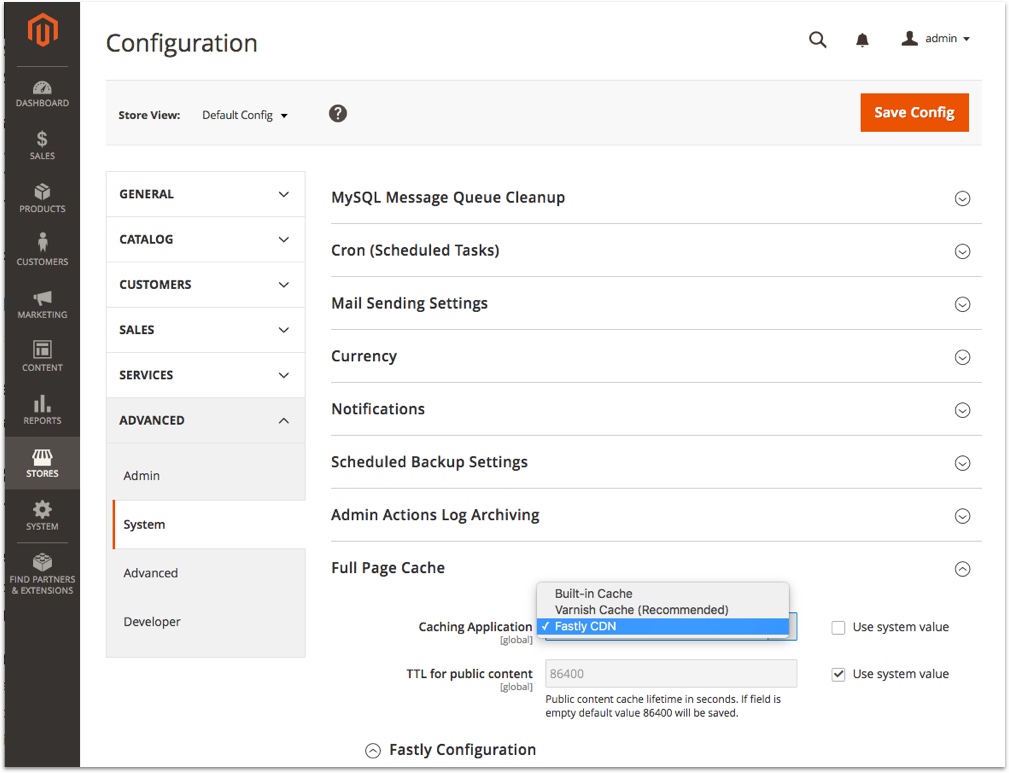Click the Magento logo icon
This screenshot has width=1009, height=773.
[x=42, y=33]
